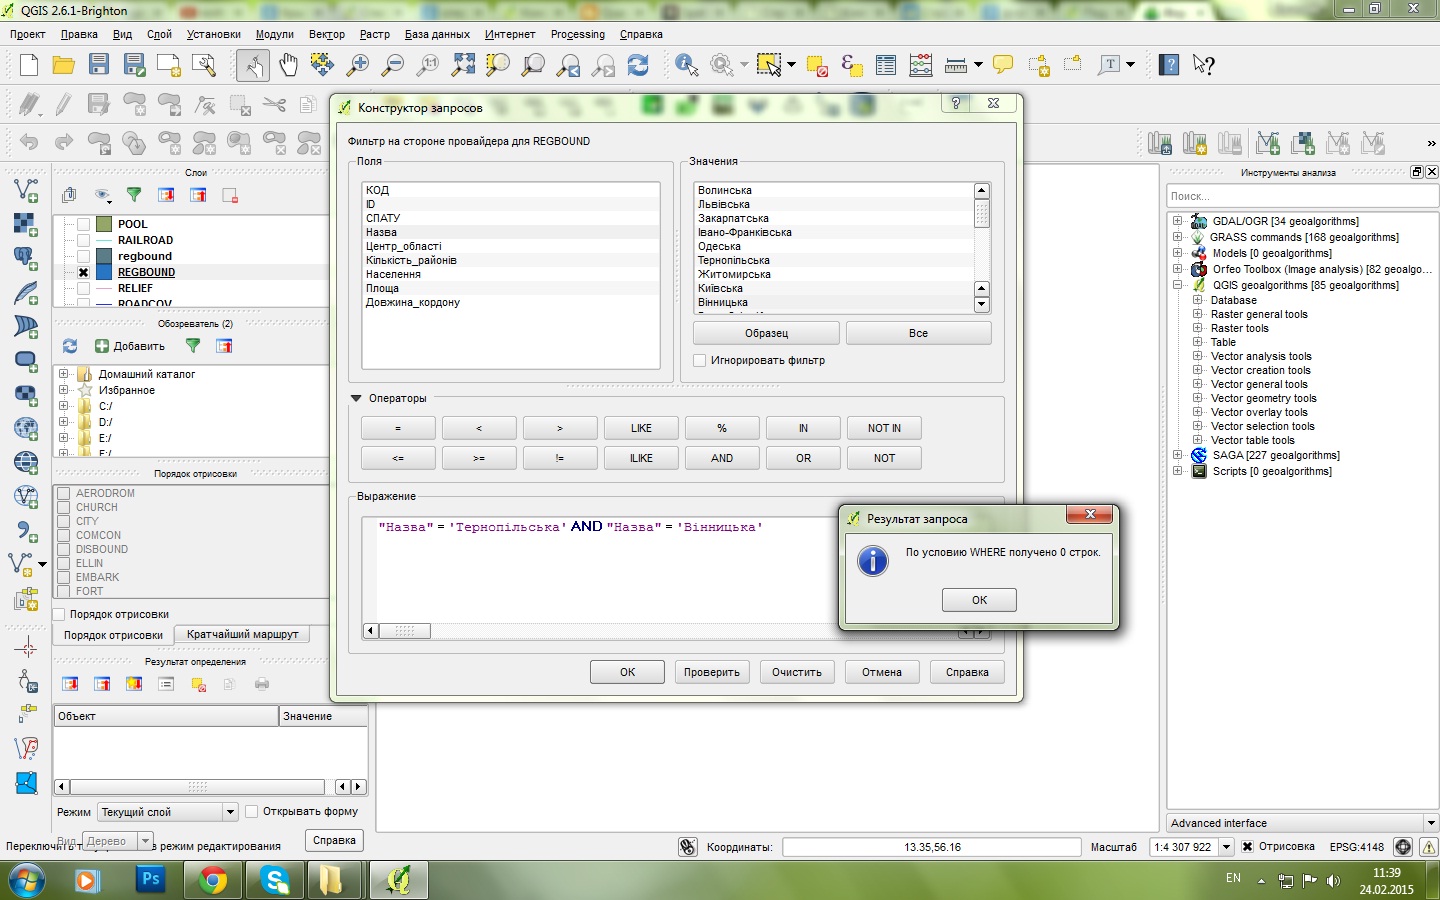The width and height of the screenshot is (1440, 900).
Task: Click the Refresh map icon in toolbar
Action: 638,66
